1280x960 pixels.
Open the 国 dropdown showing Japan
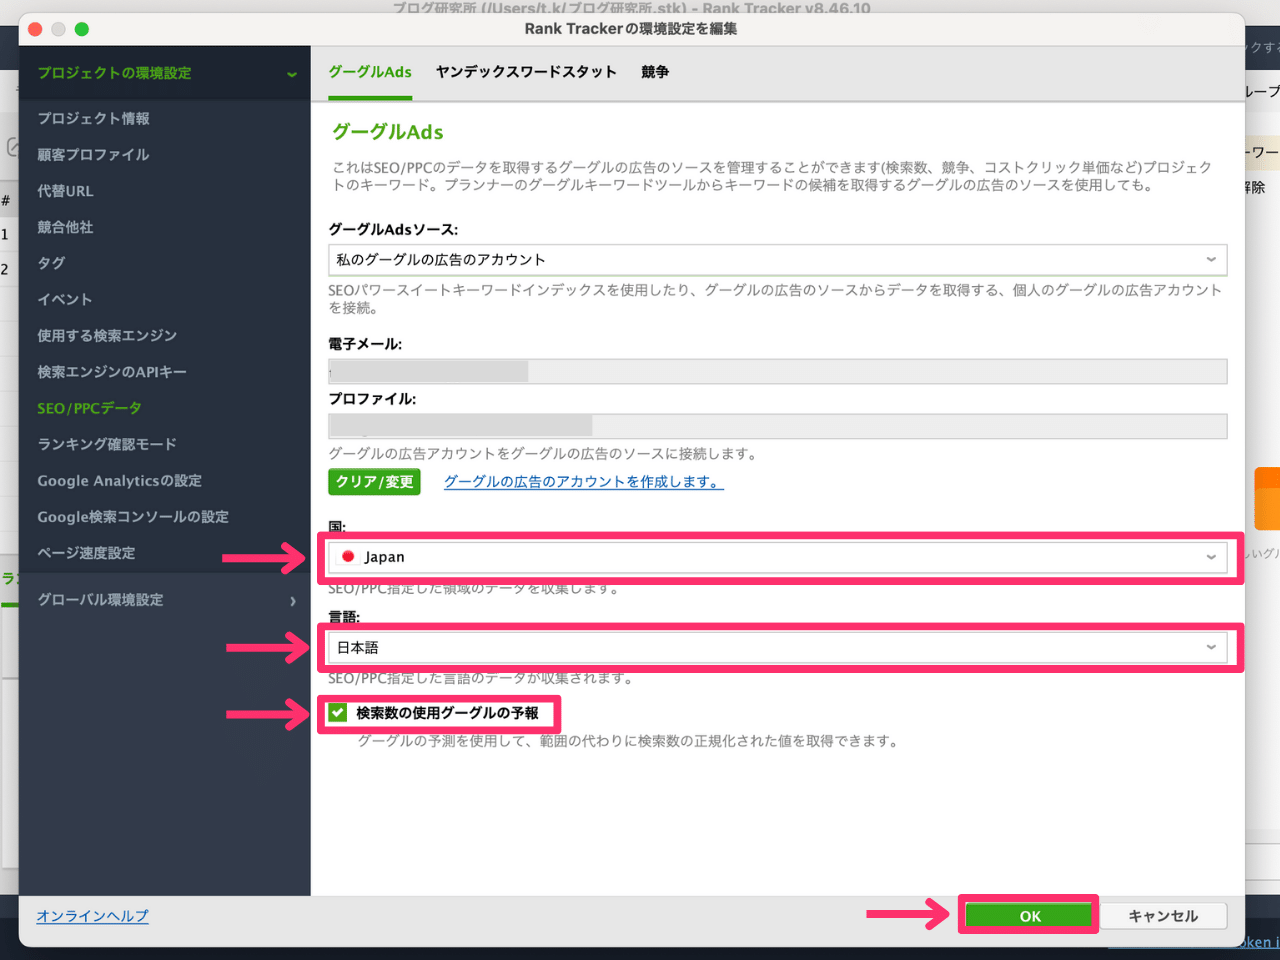tap(777, 557)
